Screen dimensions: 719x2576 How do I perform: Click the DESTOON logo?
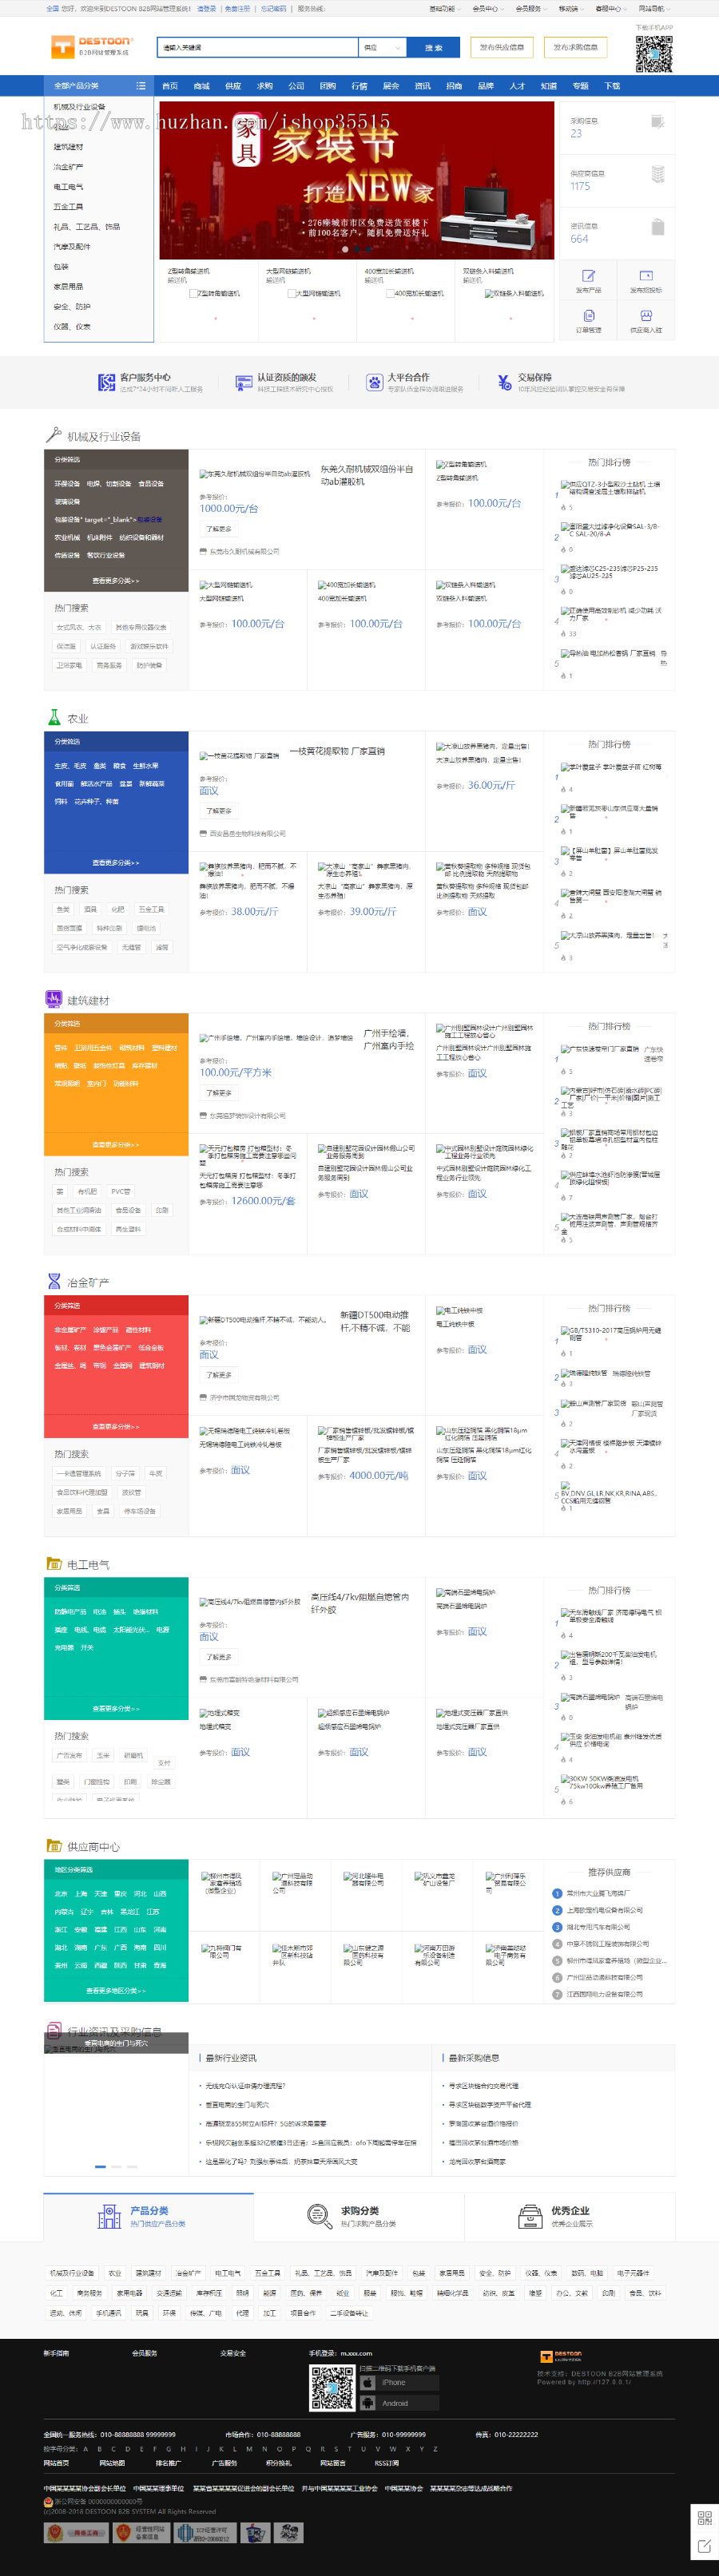[x=91, y=46]
